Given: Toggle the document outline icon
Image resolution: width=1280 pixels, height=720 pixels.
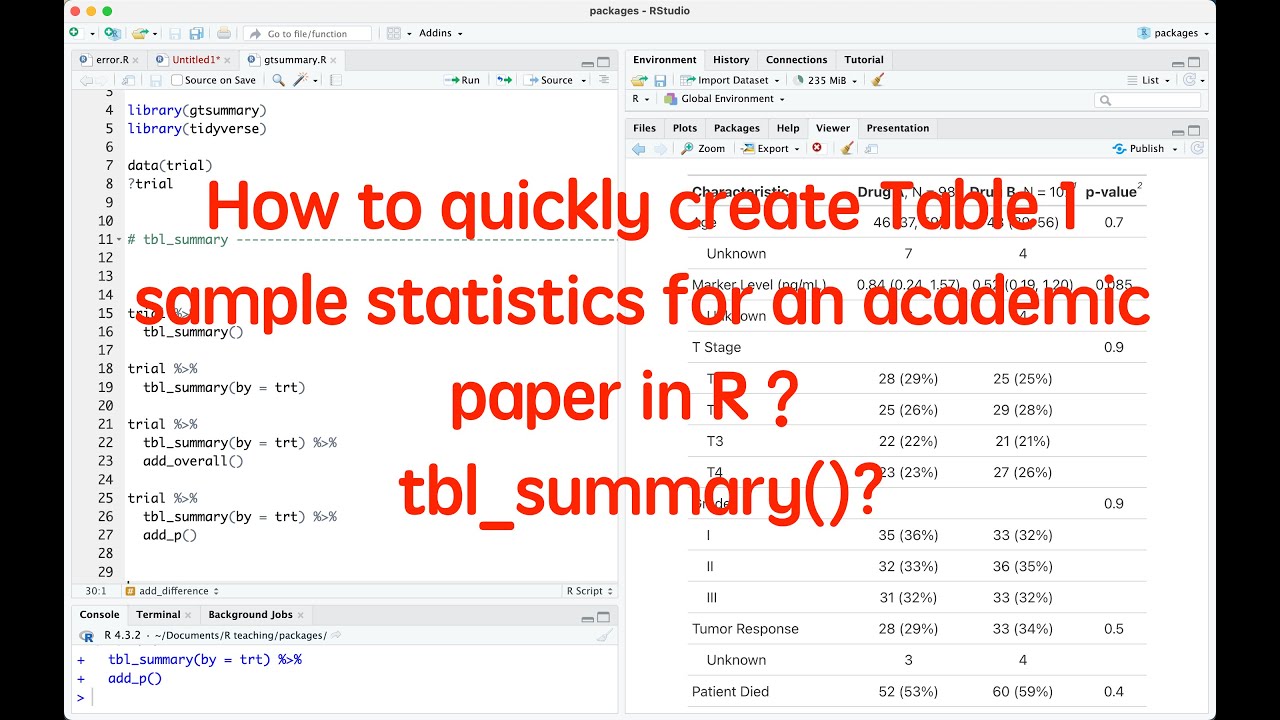Looking at the screenshot, I should click(x=603, y=80).
